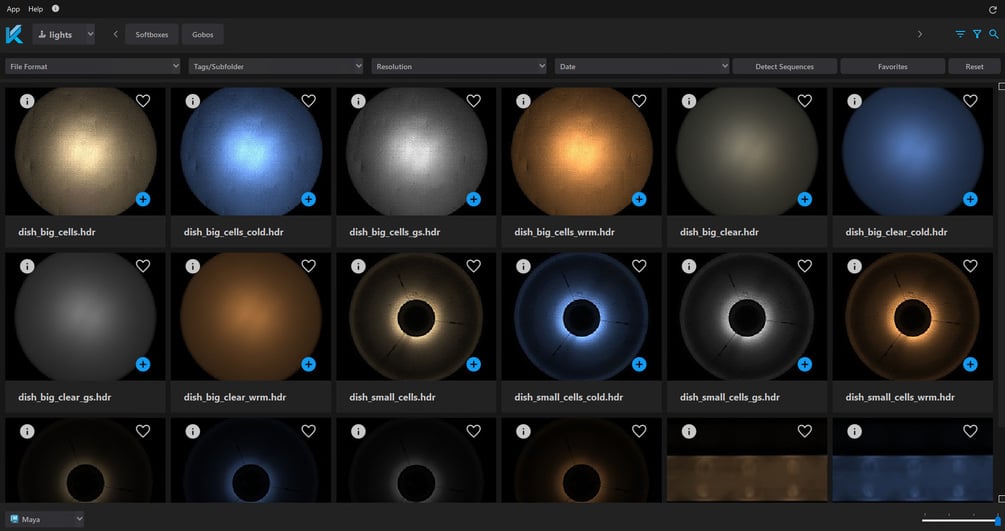Image resolution: width=1005 pixels, height=531 pixels.
Task: Click the dish_big_clear_wrm.hdr file name
Action: click(x=235, y=398)
